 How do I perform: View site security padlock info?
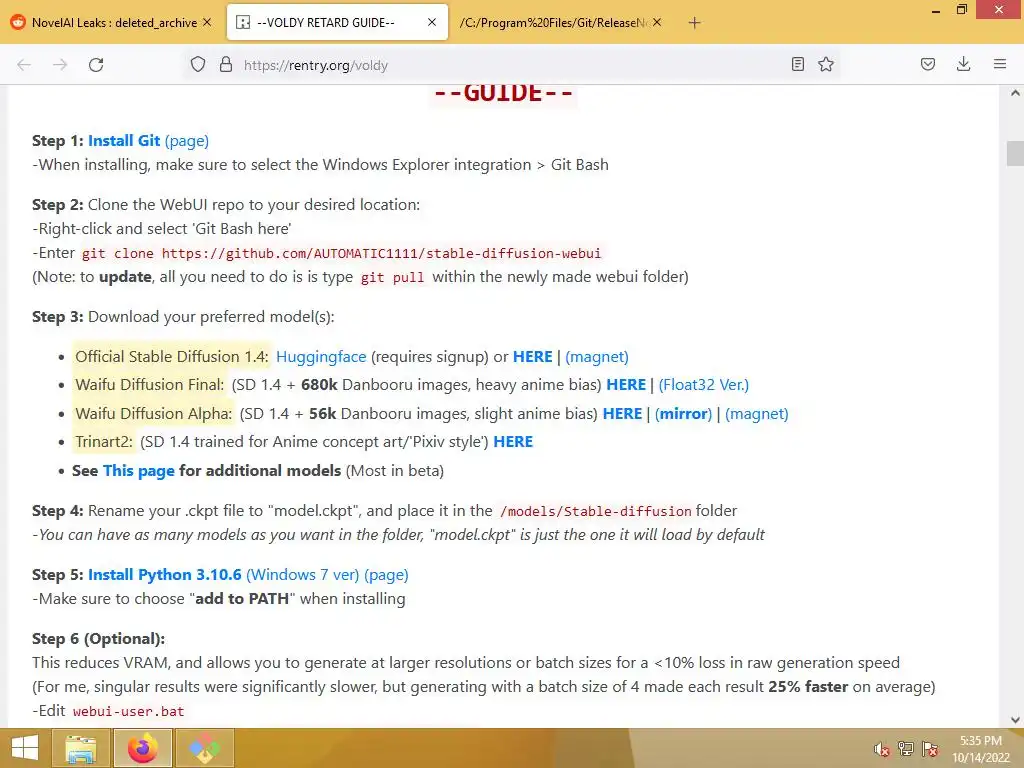[x=226, y=64]
